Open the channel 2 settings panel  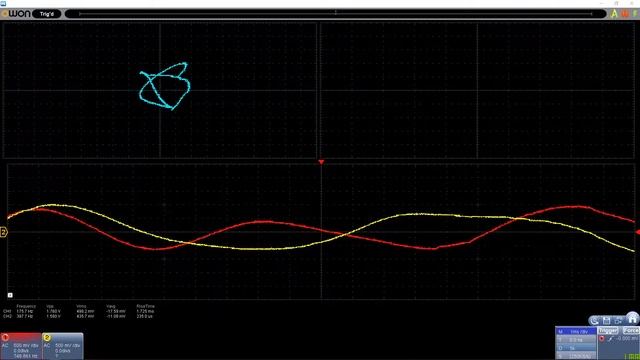pos(63,346)
